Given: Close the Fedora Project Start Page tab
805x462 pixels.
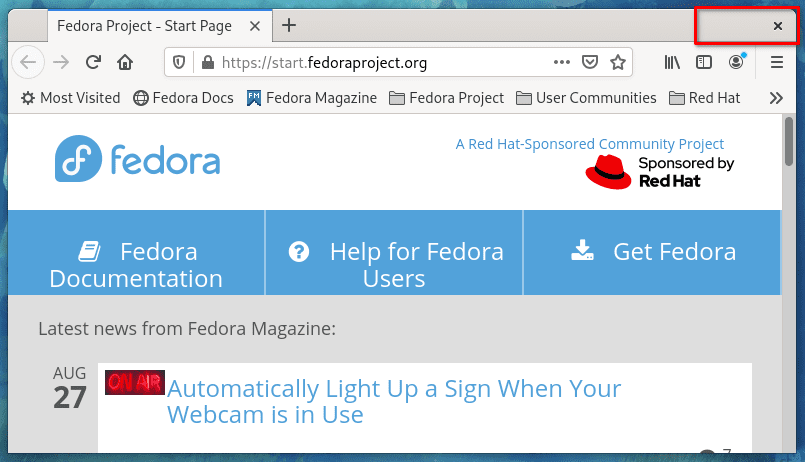Looking at the screenshot, I should (x=255, y=26).
